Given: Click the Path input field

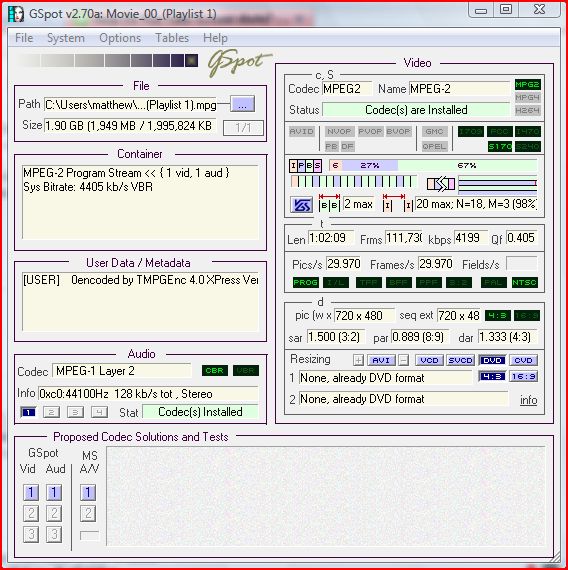Looking at the screenshot, I should point(131,105).
